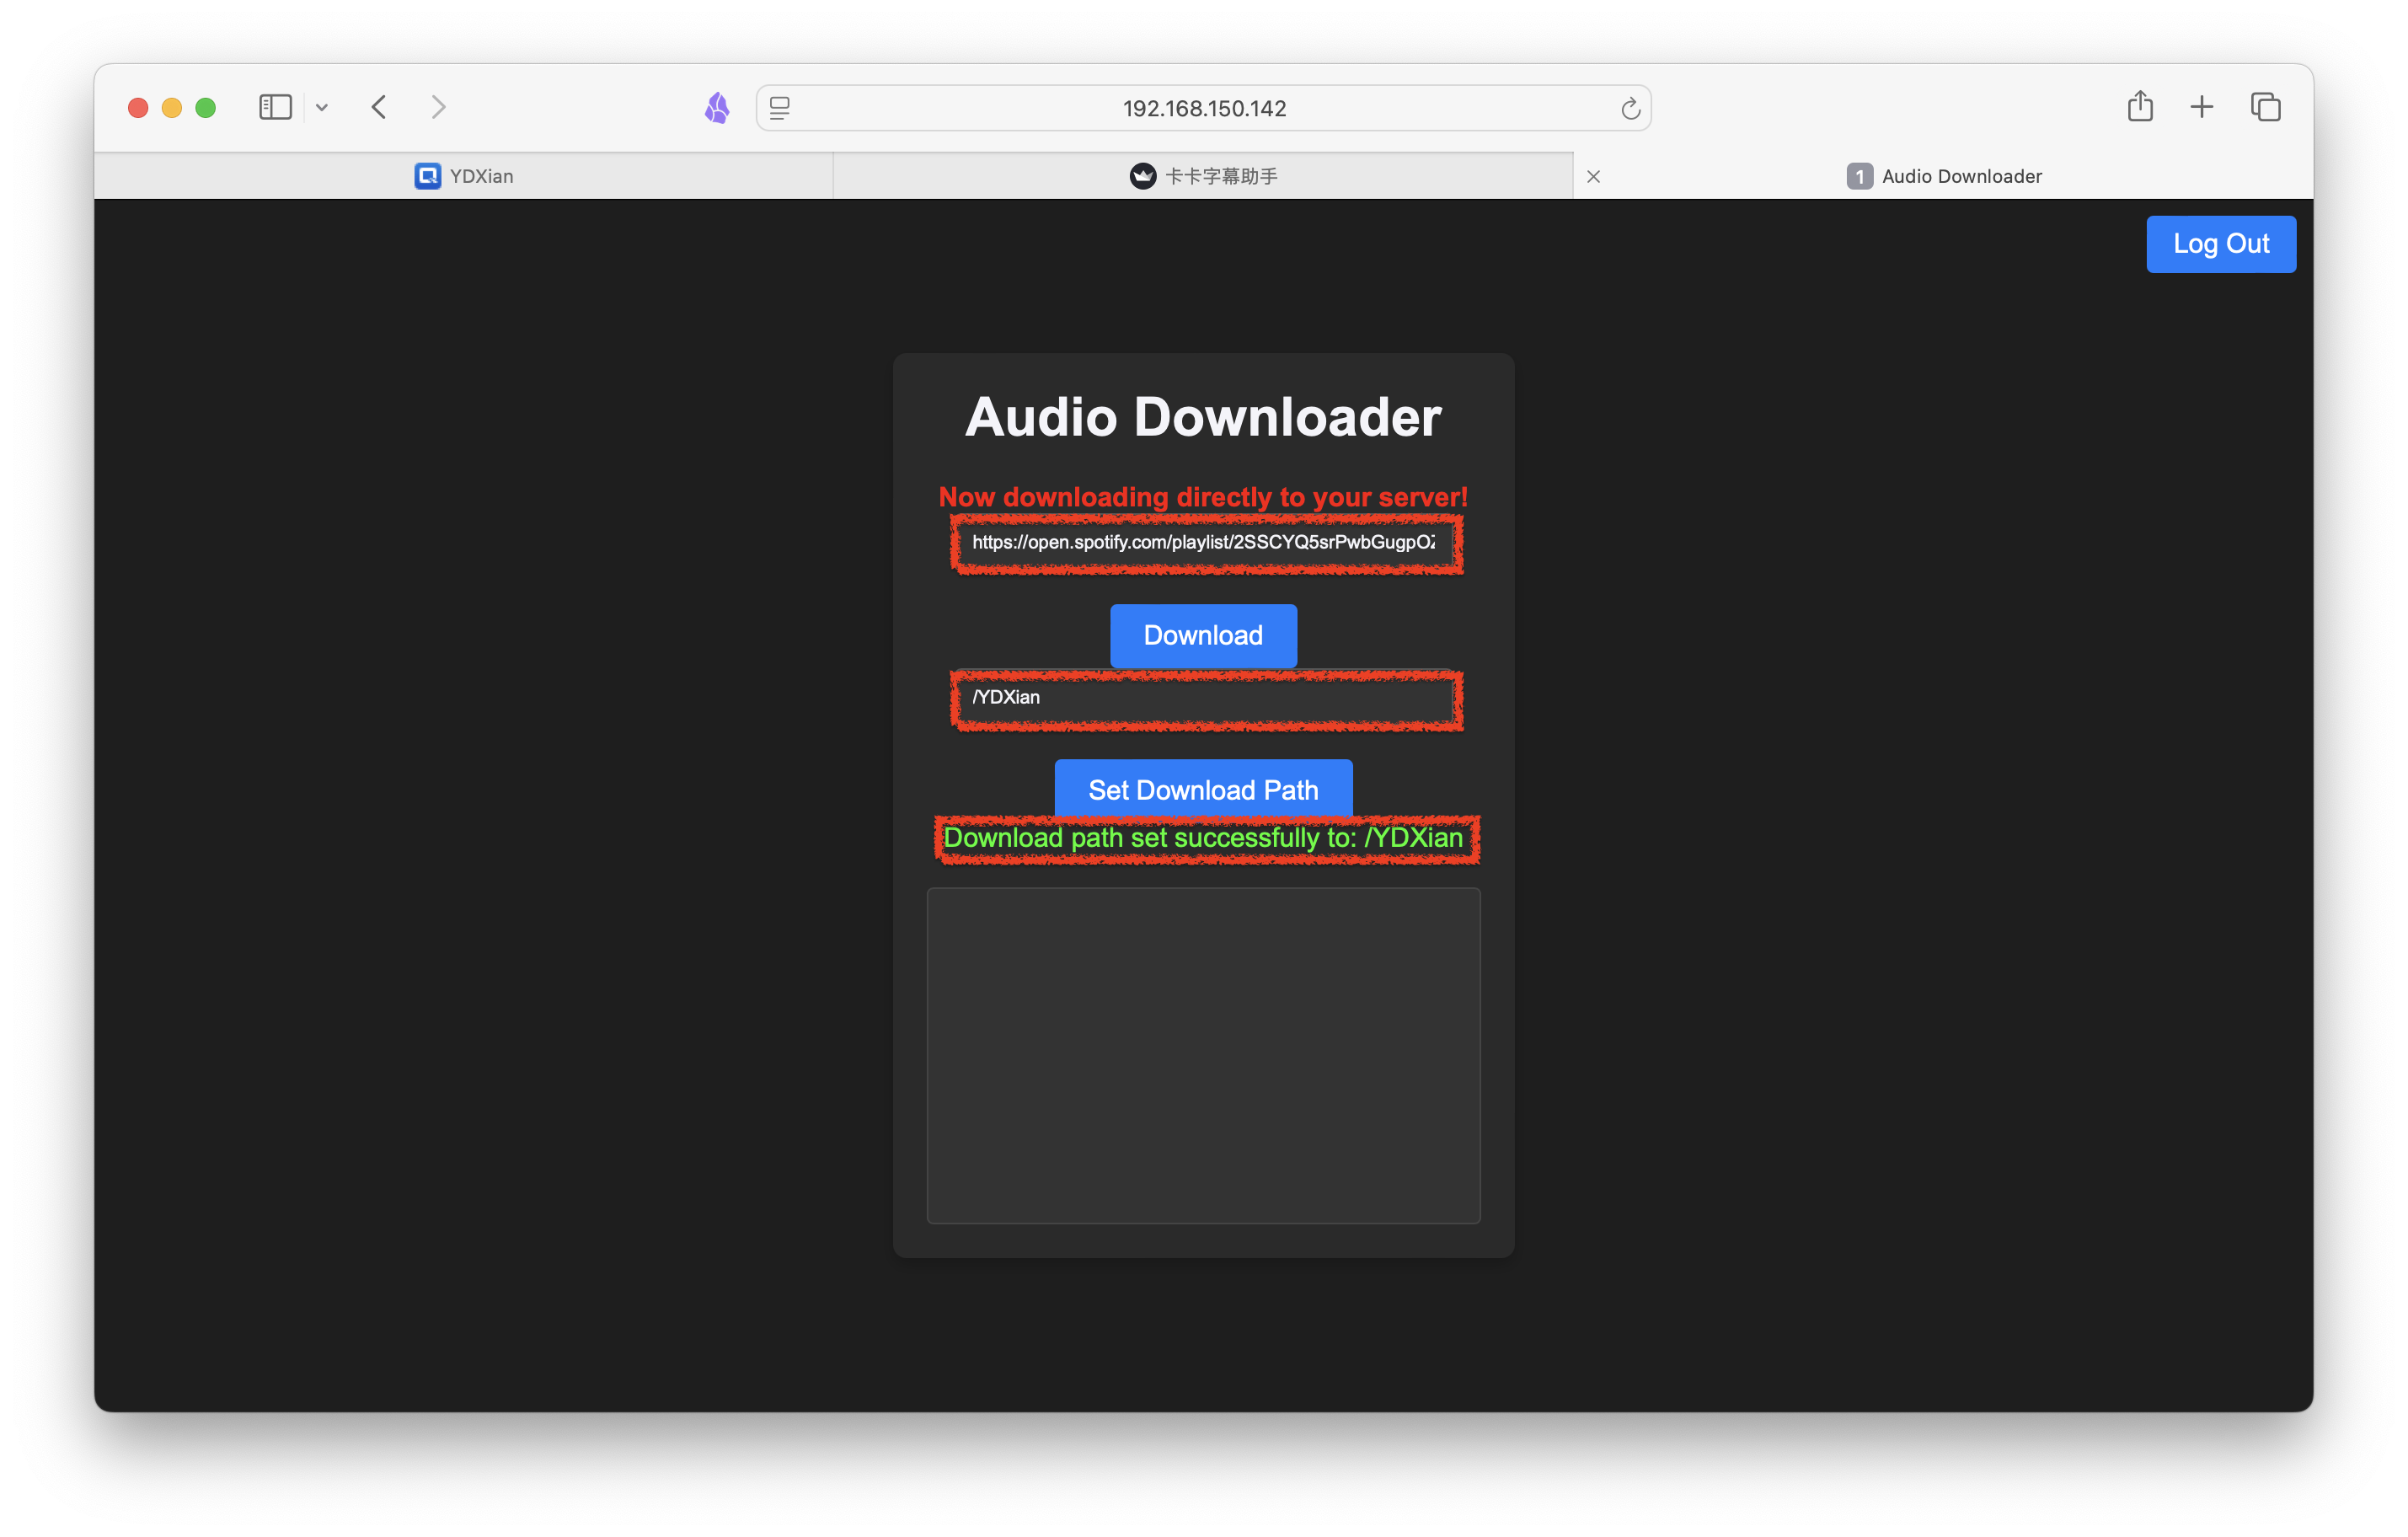Viewport: 2408px width, 1537px height.
Task: Open the page reader menu icon in address bar
Action: [x=780, y=108]
